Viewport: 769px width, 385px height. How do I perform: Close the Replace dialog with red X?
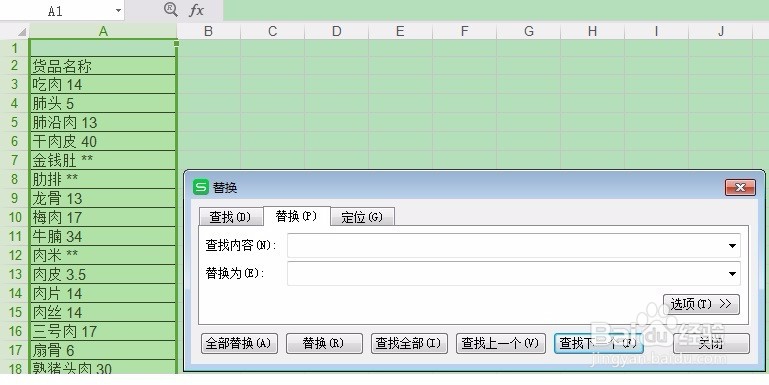740,187
